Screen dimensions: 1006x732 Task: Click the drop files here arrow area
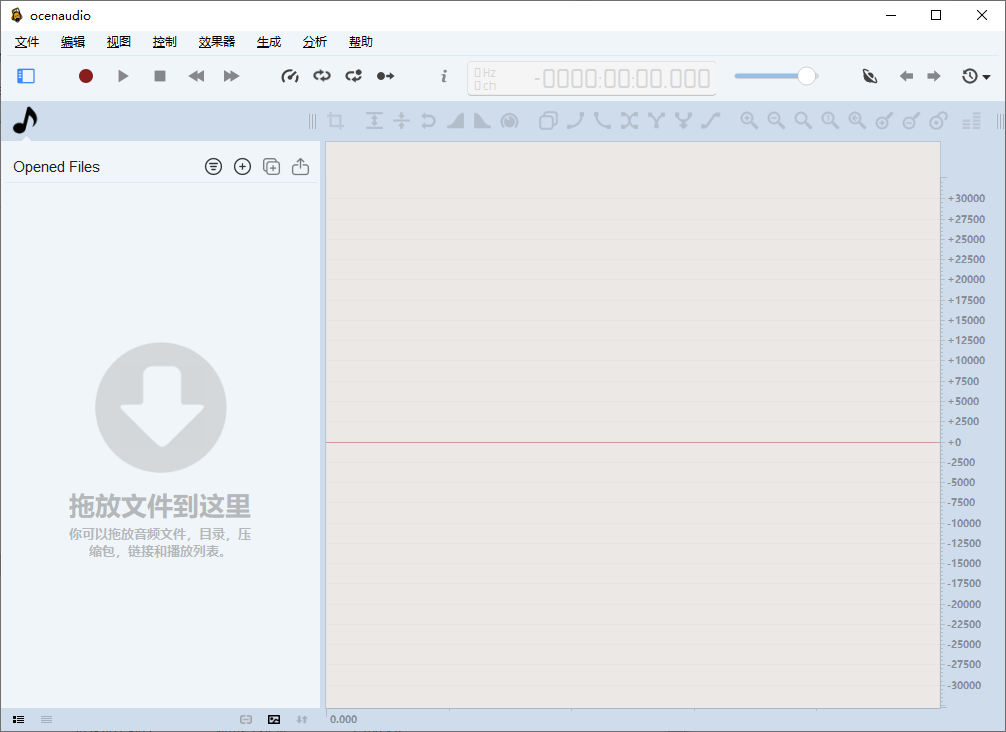(160, 407)
